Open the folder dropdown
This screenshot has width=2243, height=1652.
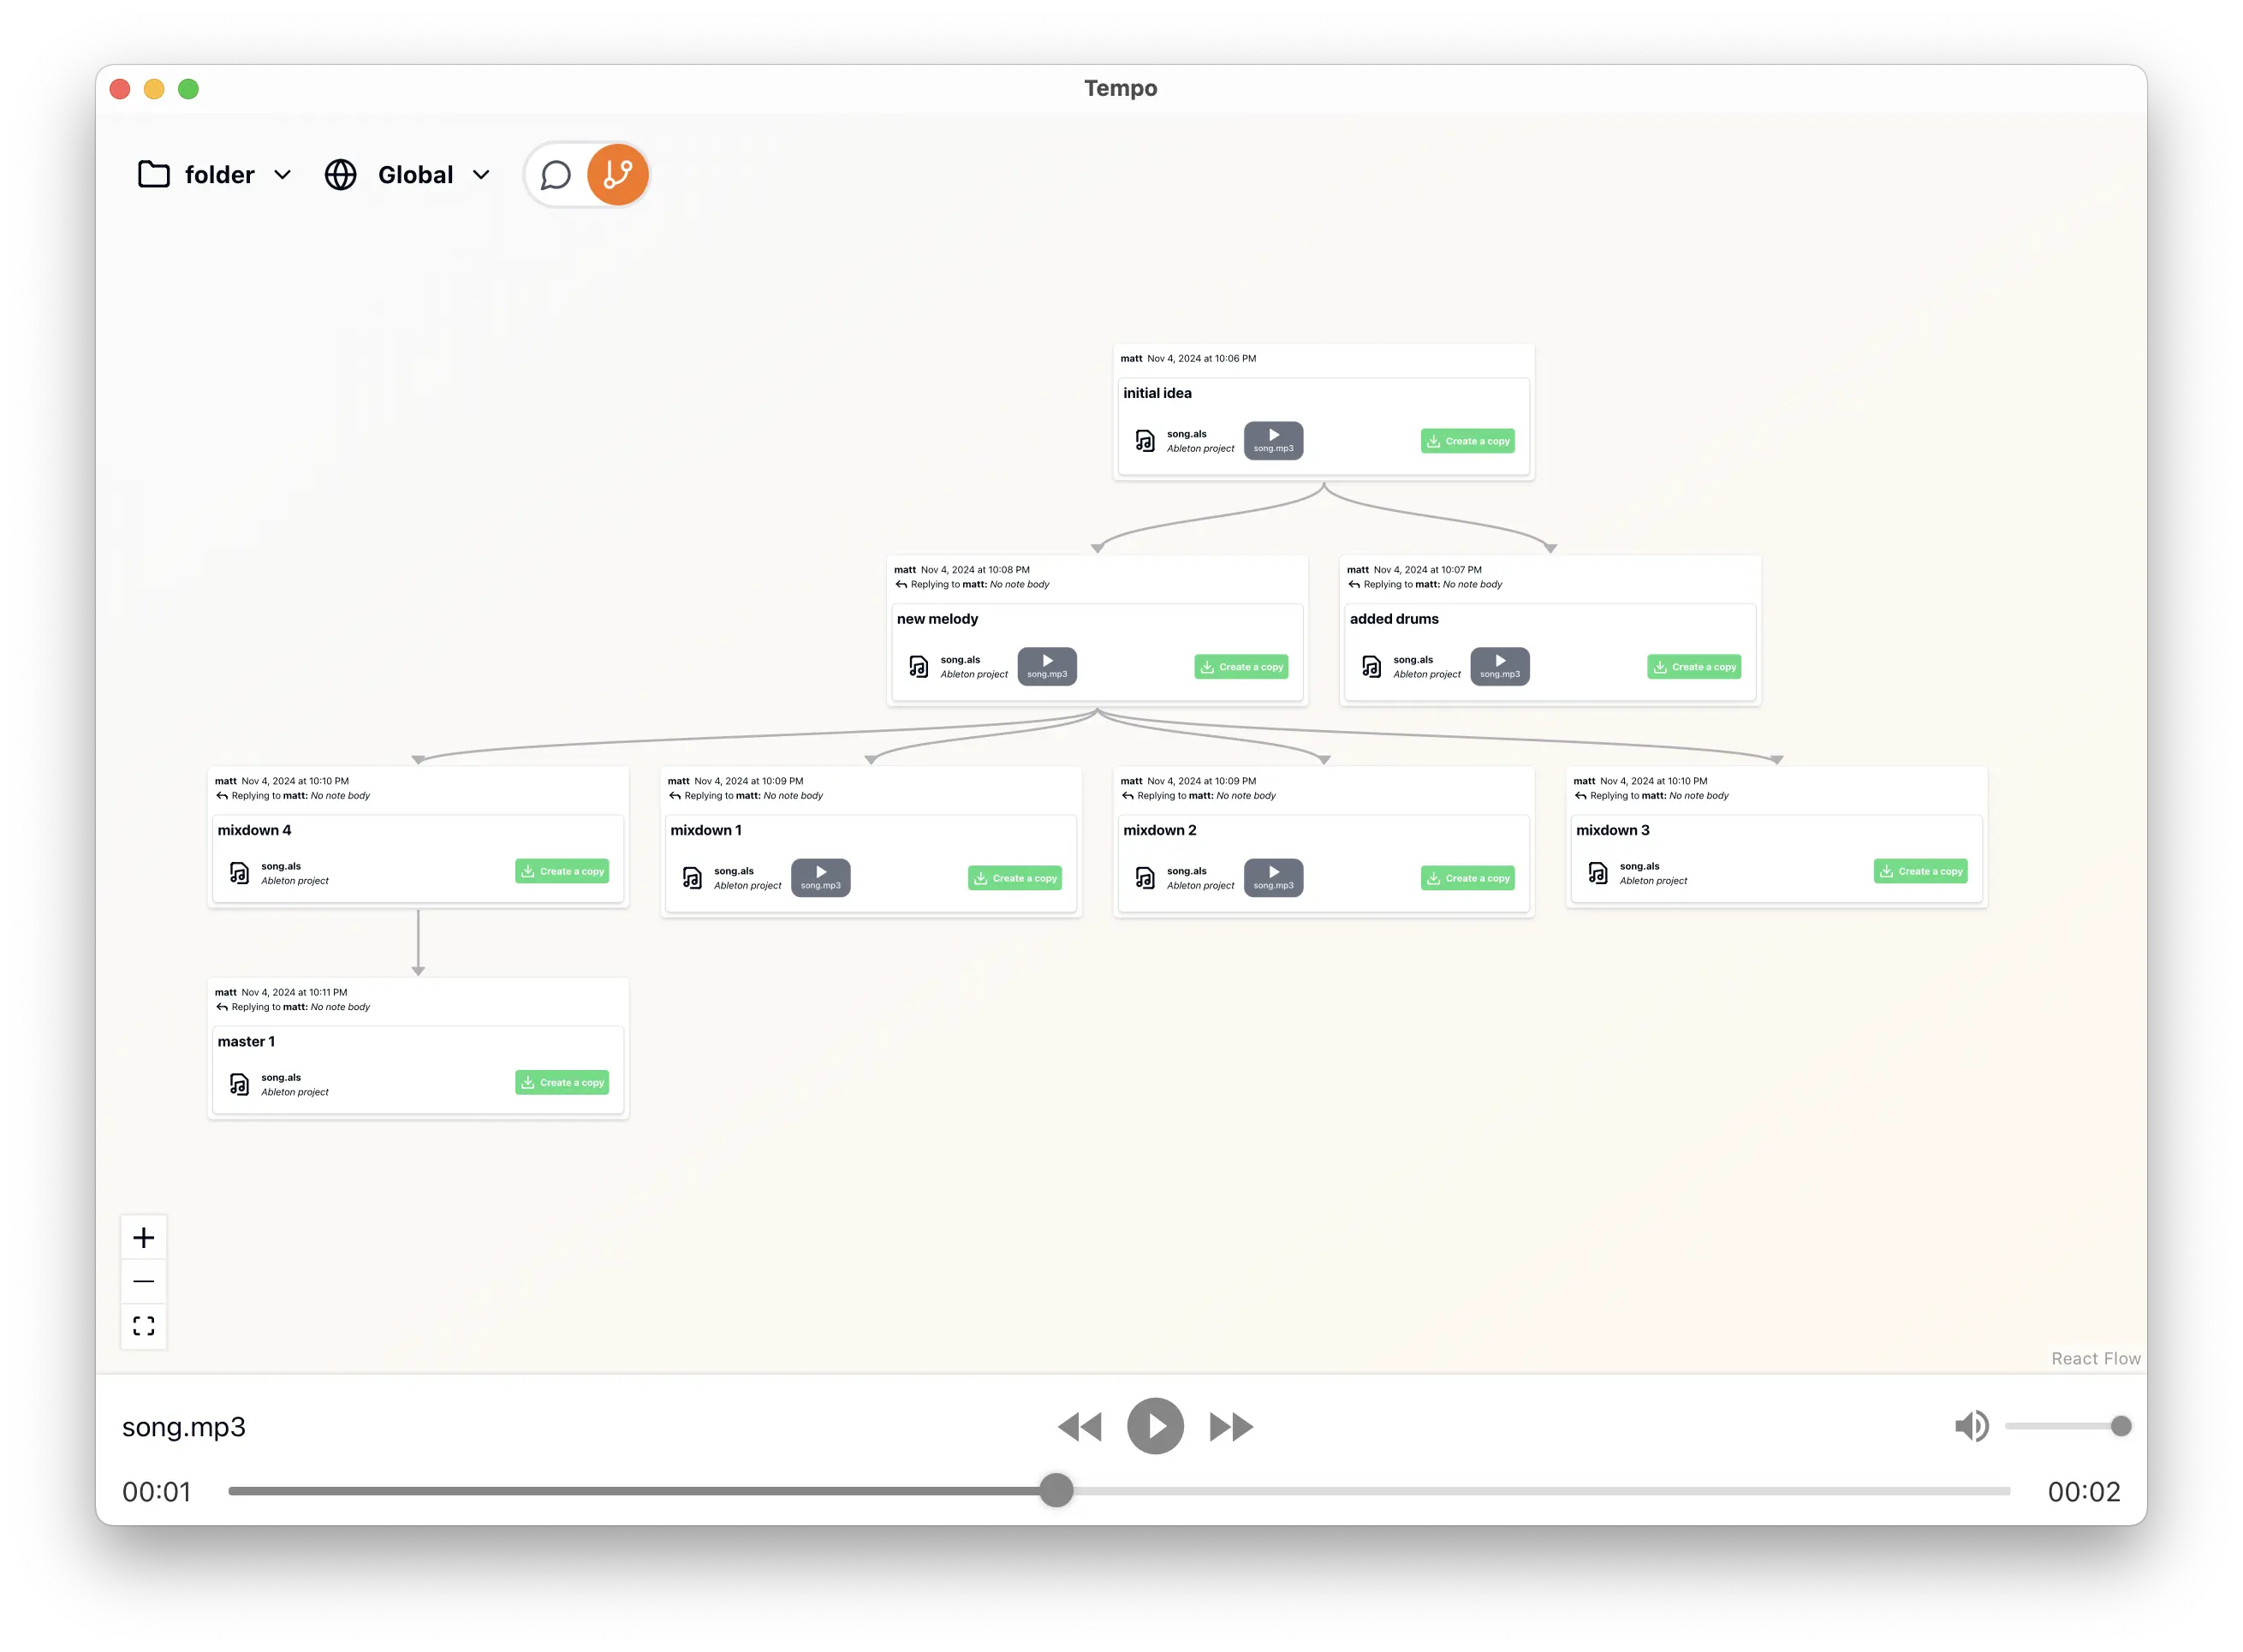(214, 175)
